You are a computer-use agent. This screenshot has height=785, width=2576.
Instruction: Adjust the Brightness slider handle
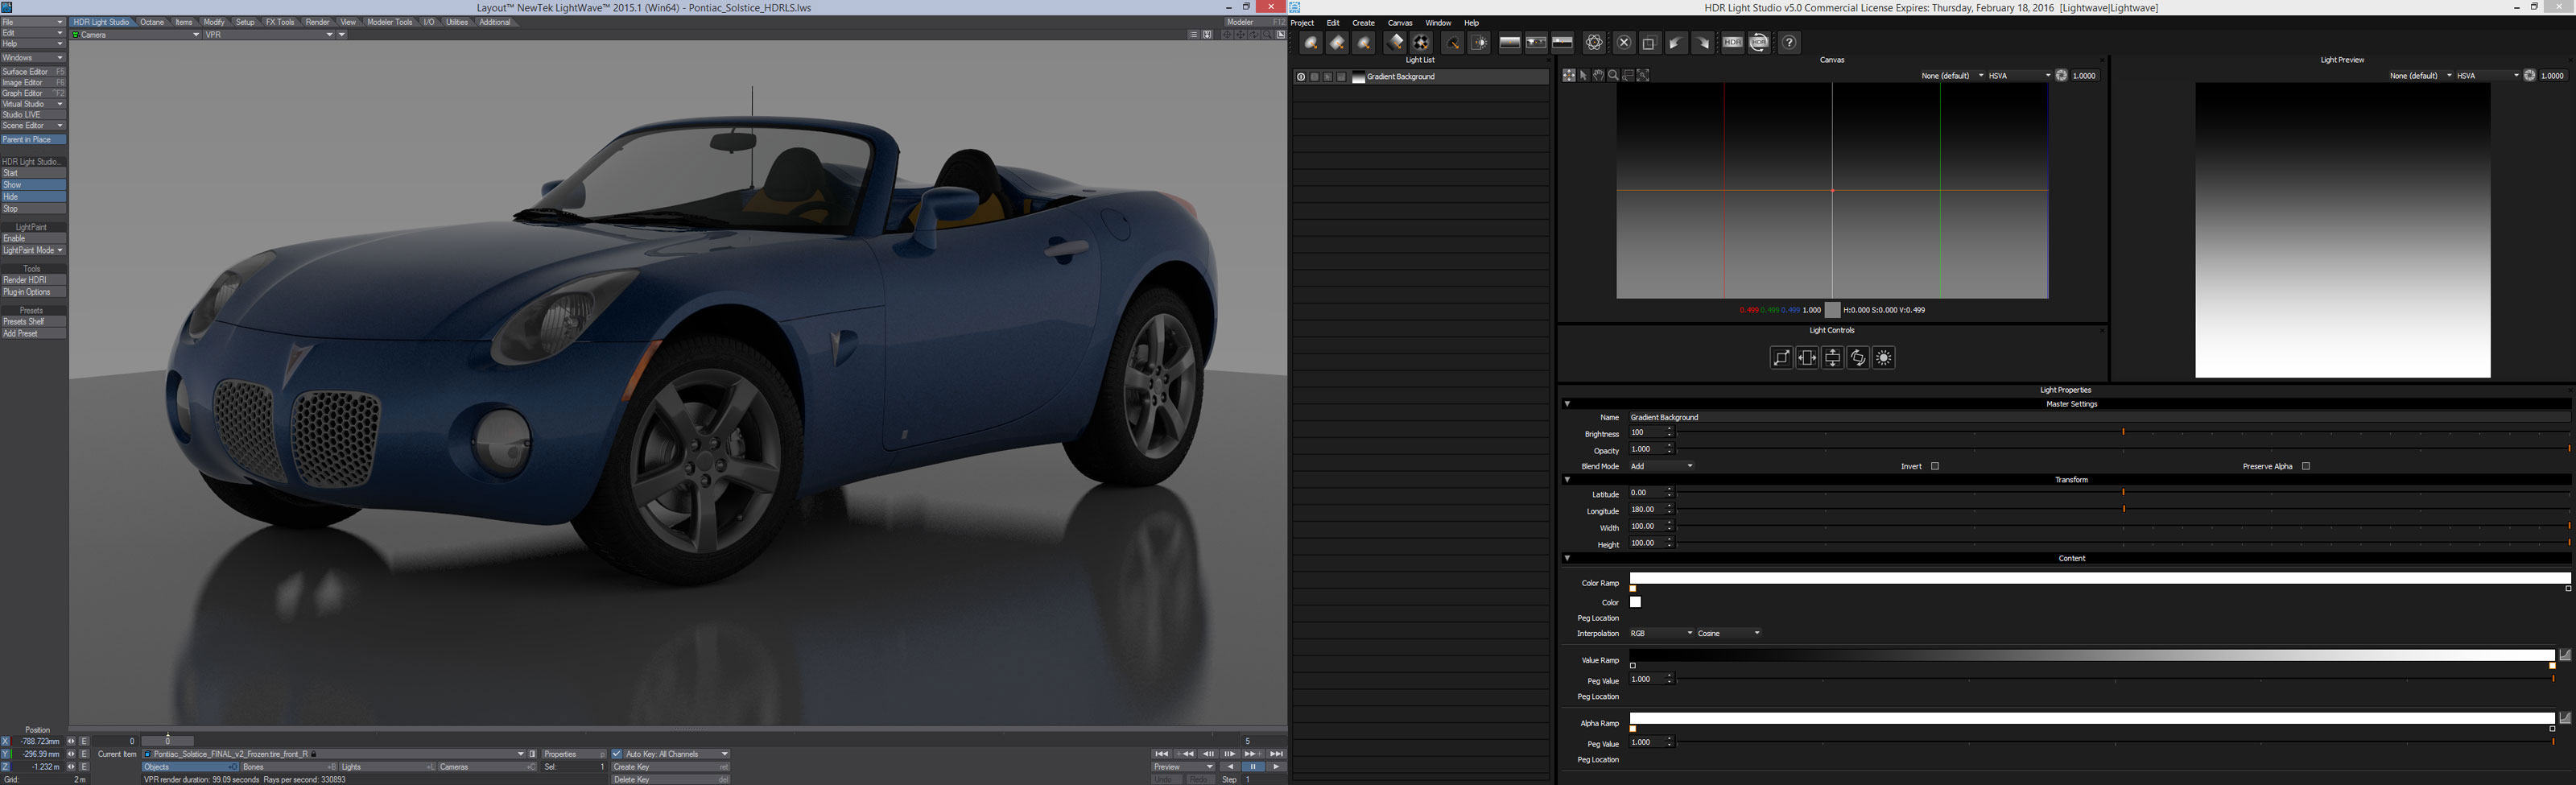click(x=2123, y=432)
